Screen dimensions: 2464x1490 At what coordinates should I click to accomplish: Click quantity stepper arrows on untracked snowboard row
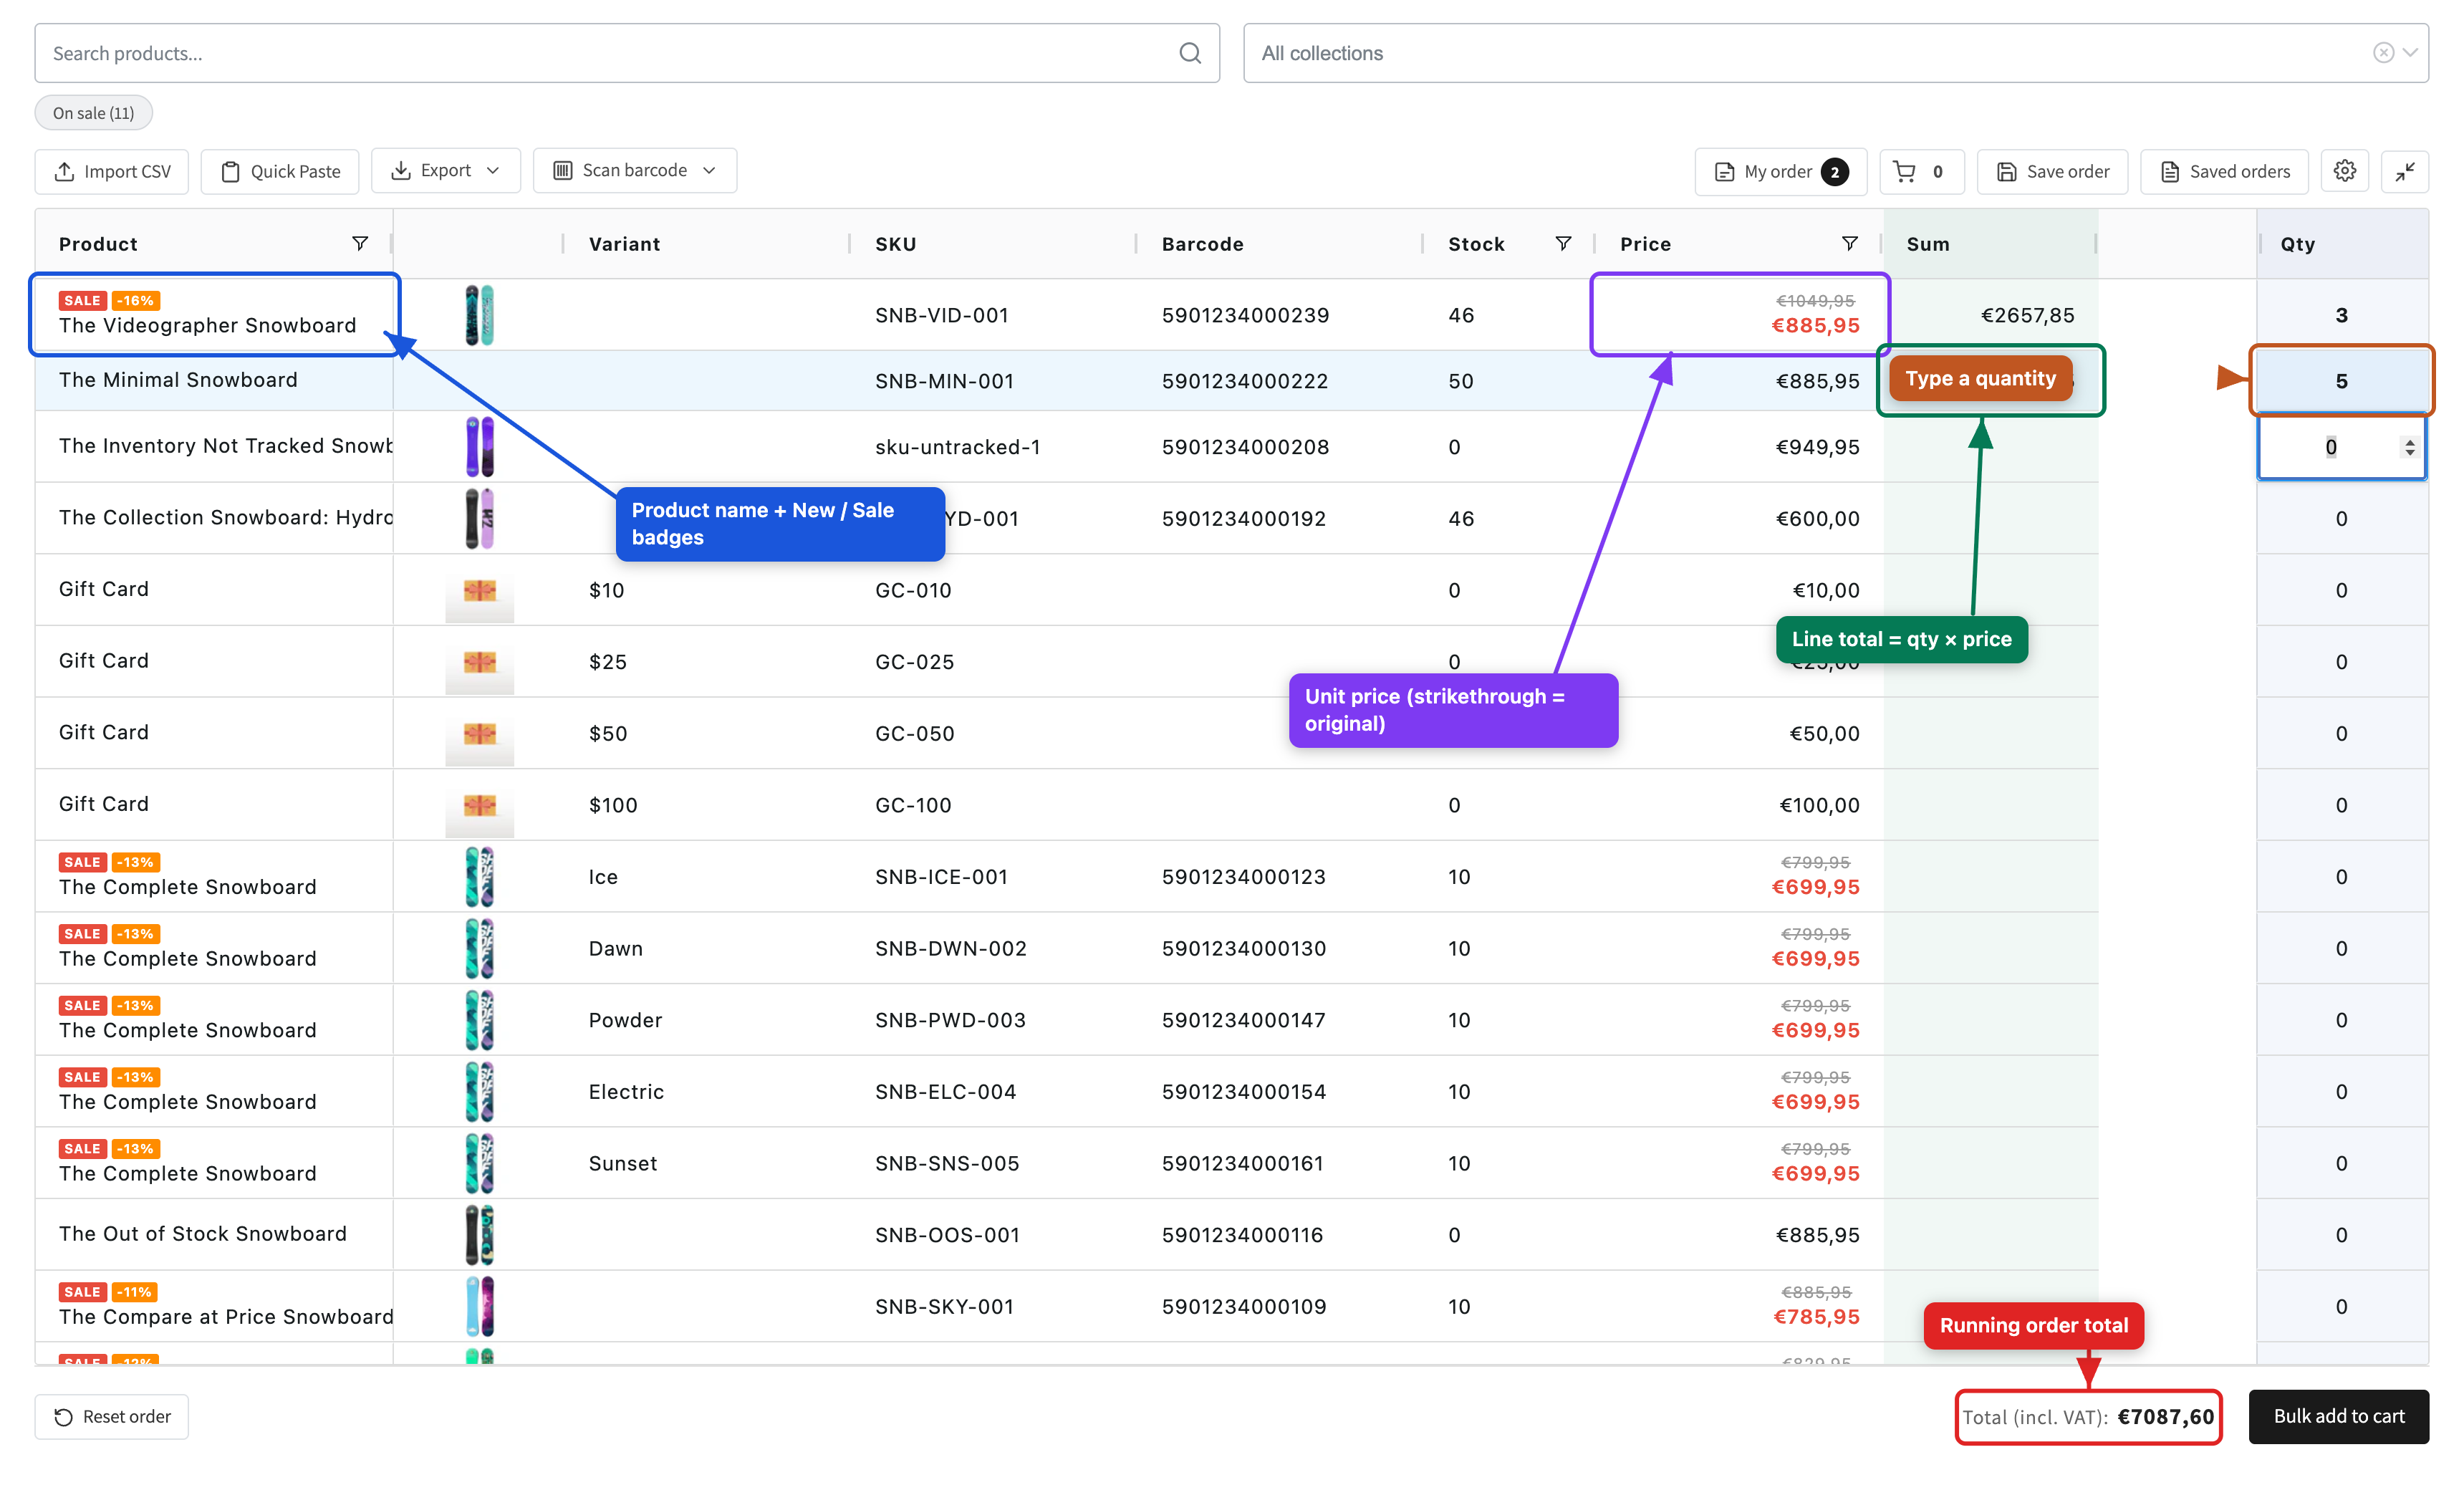2409,447
